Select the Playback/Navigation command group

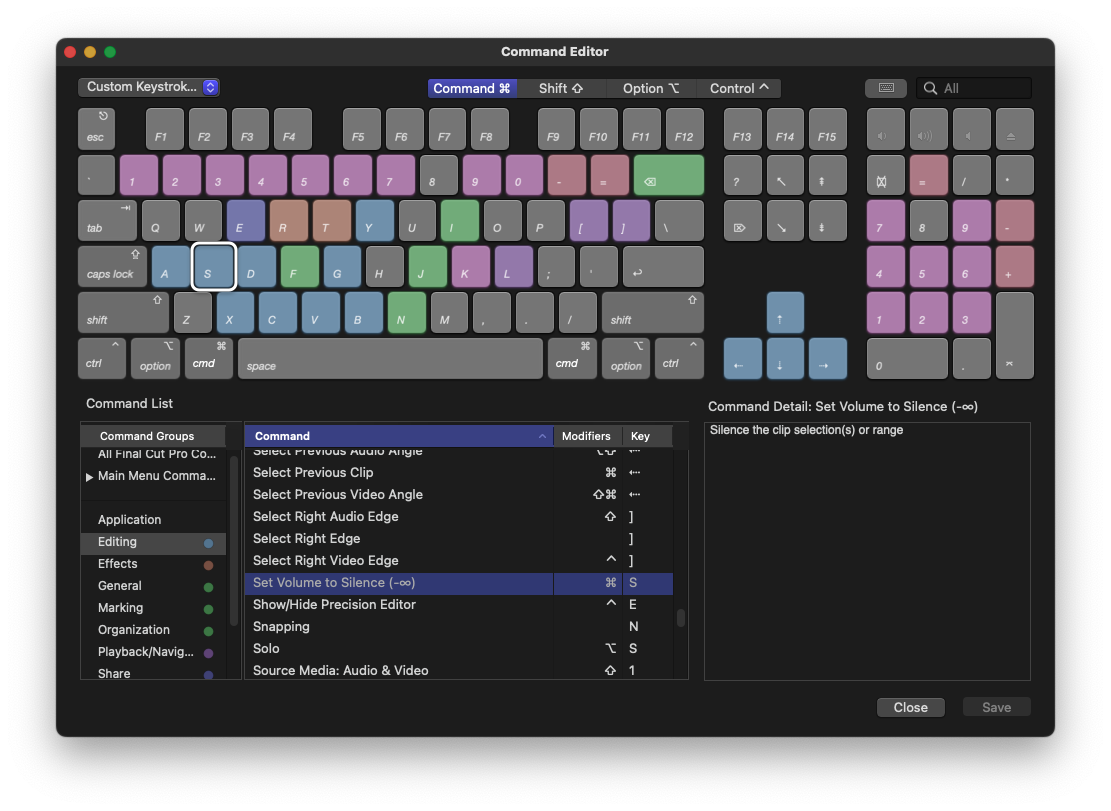(x=154, y=652)
